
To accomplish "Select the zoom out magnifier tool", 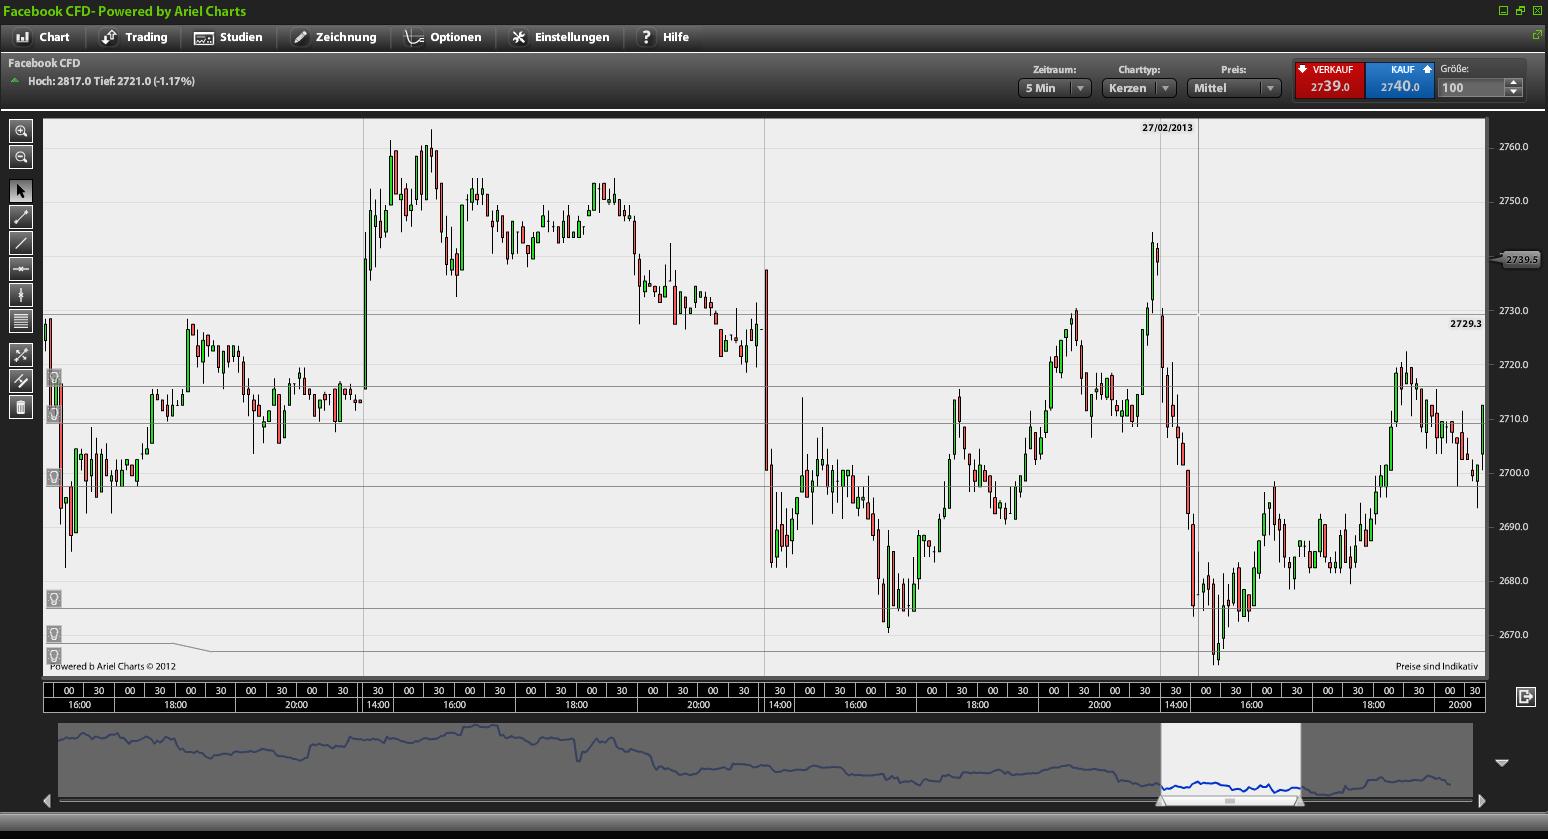I will coord(21,157).
